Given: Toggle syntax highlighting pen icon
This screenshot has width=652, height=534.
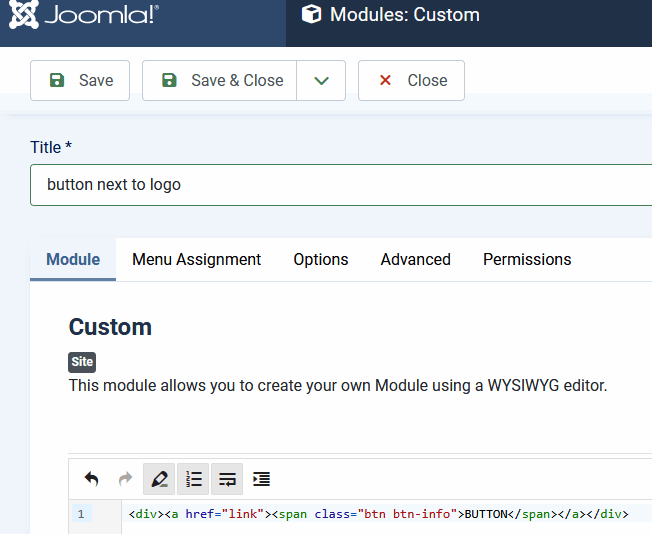Looking at the screenshot, I should pos(159,479).
